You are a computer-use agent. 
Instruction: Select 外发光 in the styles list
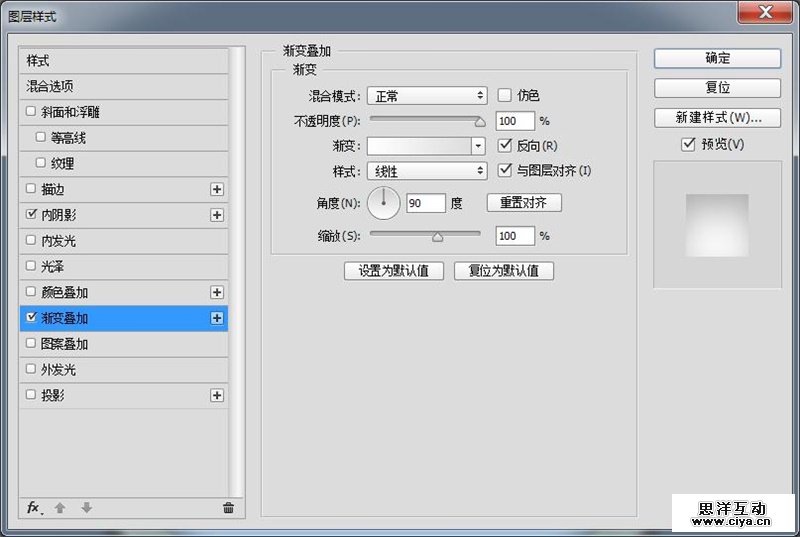[58, 370]
